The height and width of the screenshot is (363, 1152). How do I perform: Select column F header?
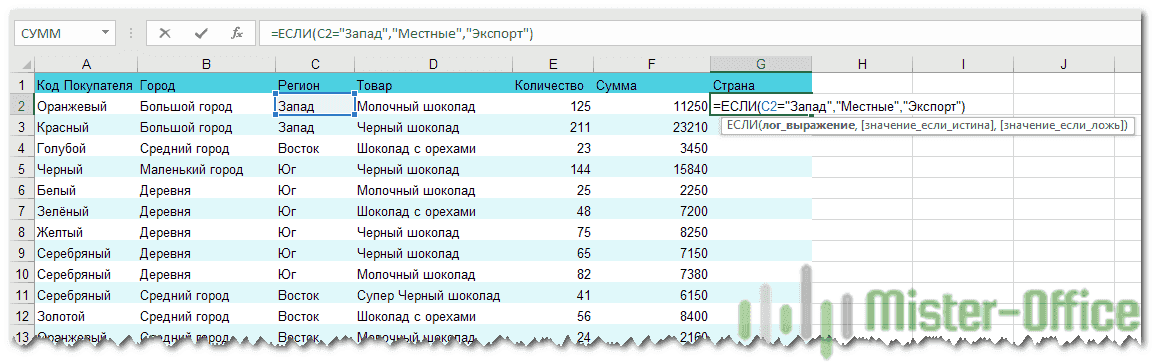pyautogui.click(x=651, y=65)
